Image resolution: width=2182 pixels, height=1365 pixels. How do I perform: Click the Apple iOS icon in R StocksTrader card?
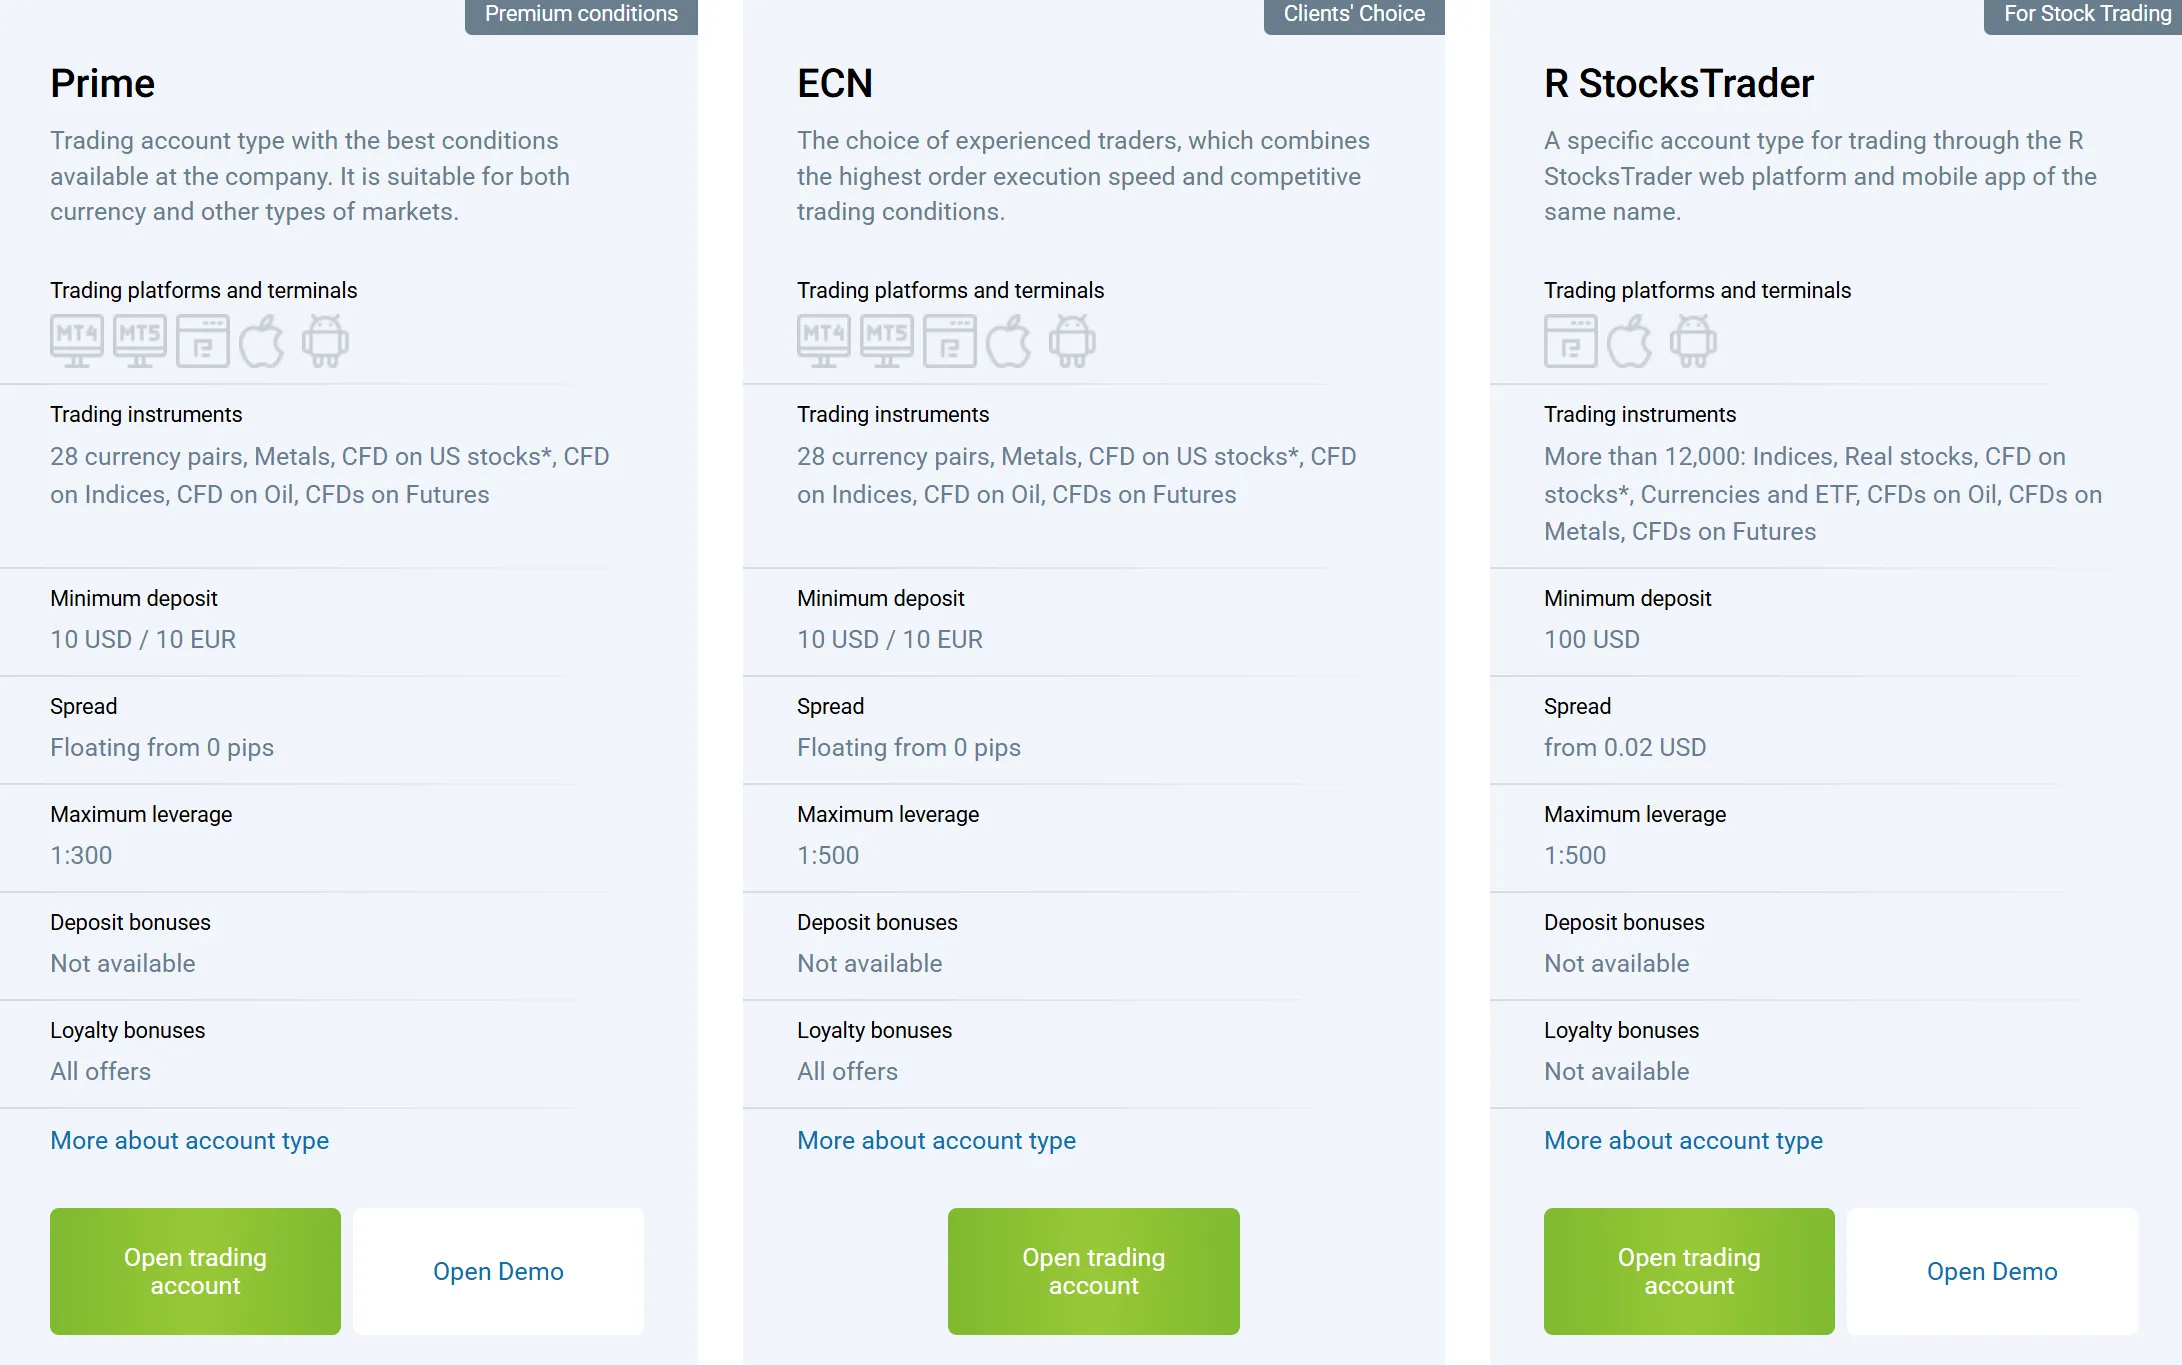(1630, 341)
